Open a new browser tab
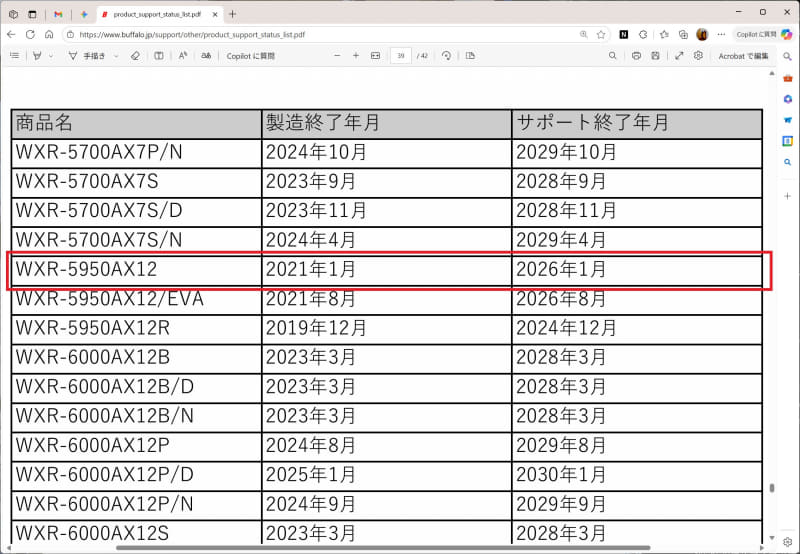 click(x=233, y=14)
